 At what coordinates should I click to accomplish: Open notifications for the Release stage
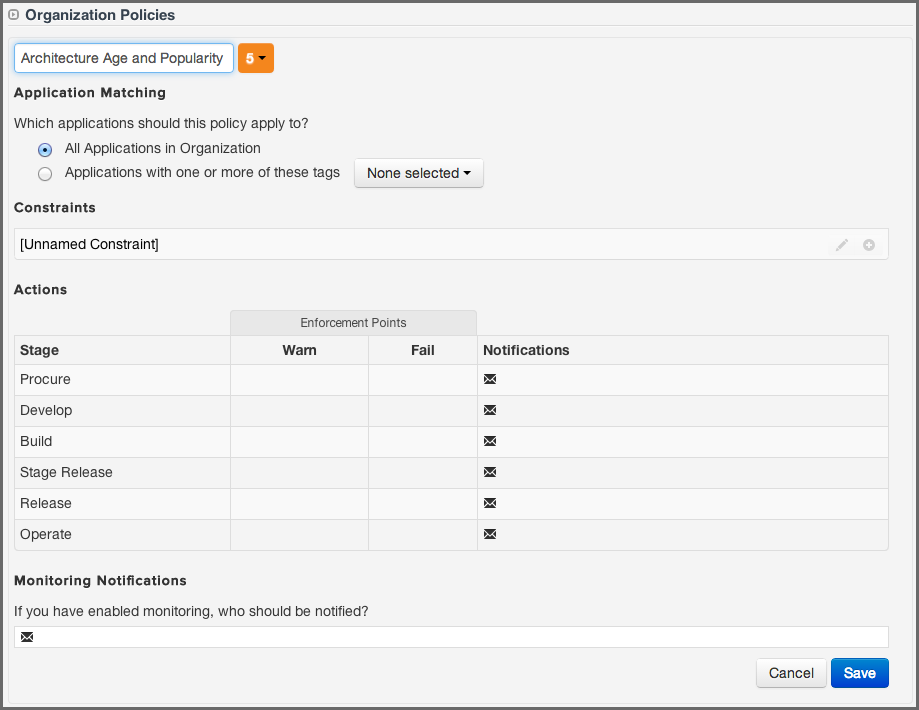point(489,503)
